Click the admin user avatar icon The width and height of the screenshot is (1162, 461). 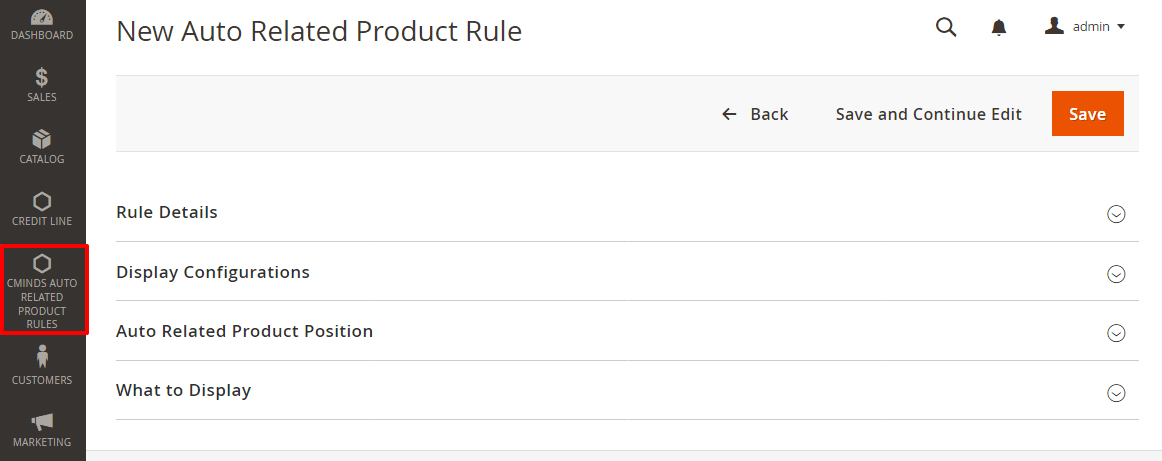(1054, 26)
